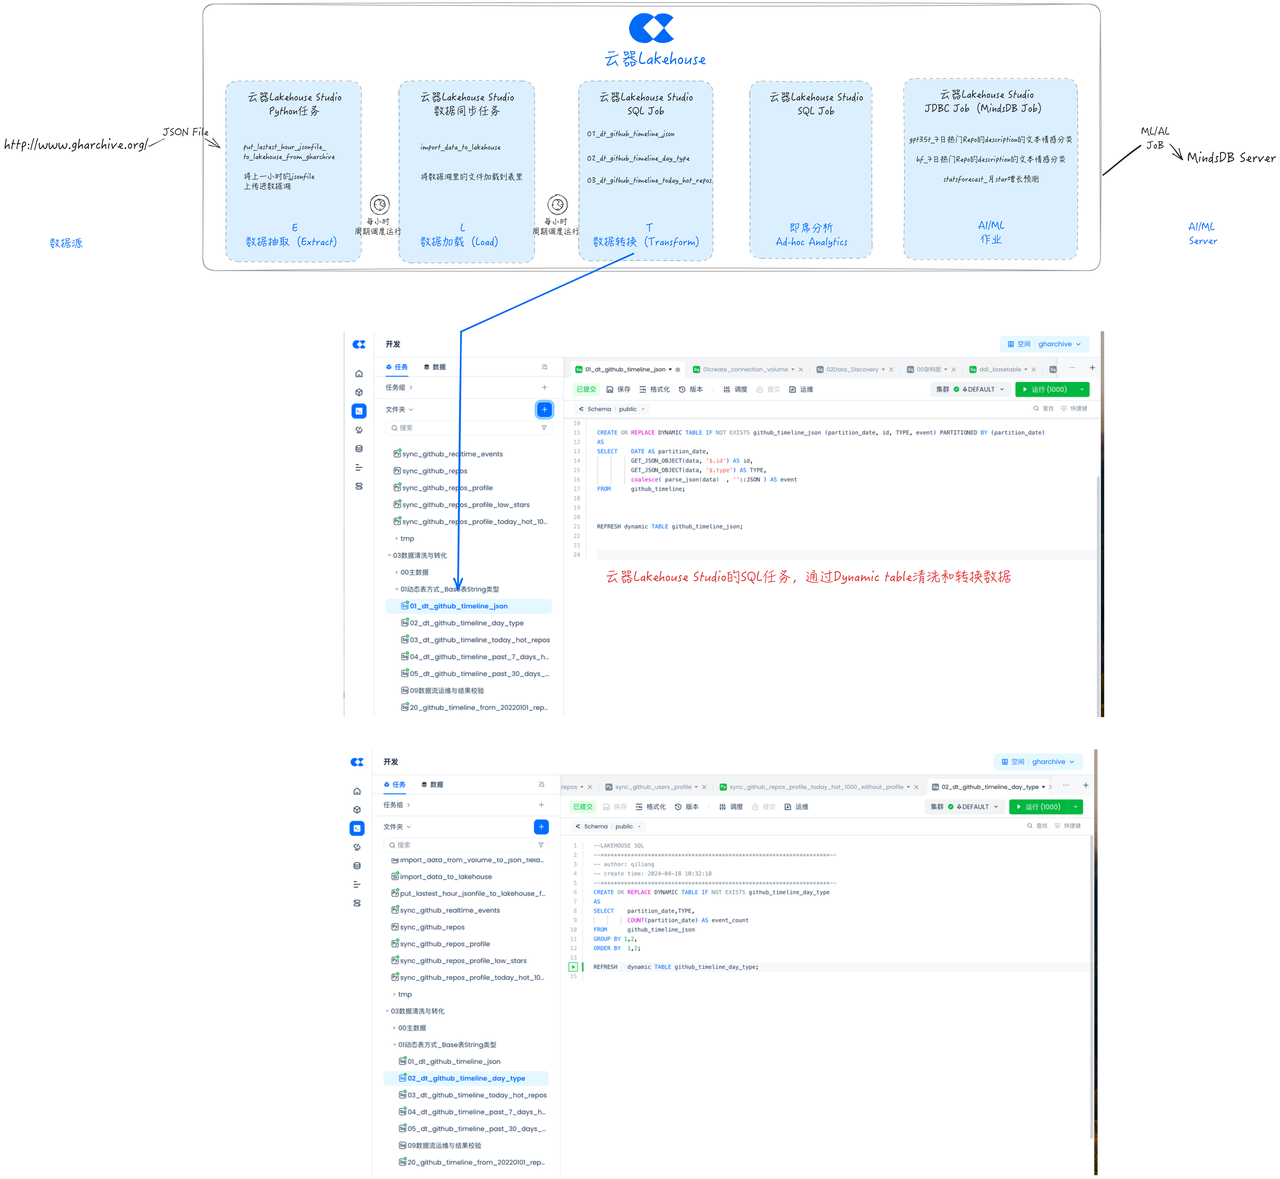
Task: Open import_data_to_lakehouse task in lower tree
Action: tap(445, 877)
